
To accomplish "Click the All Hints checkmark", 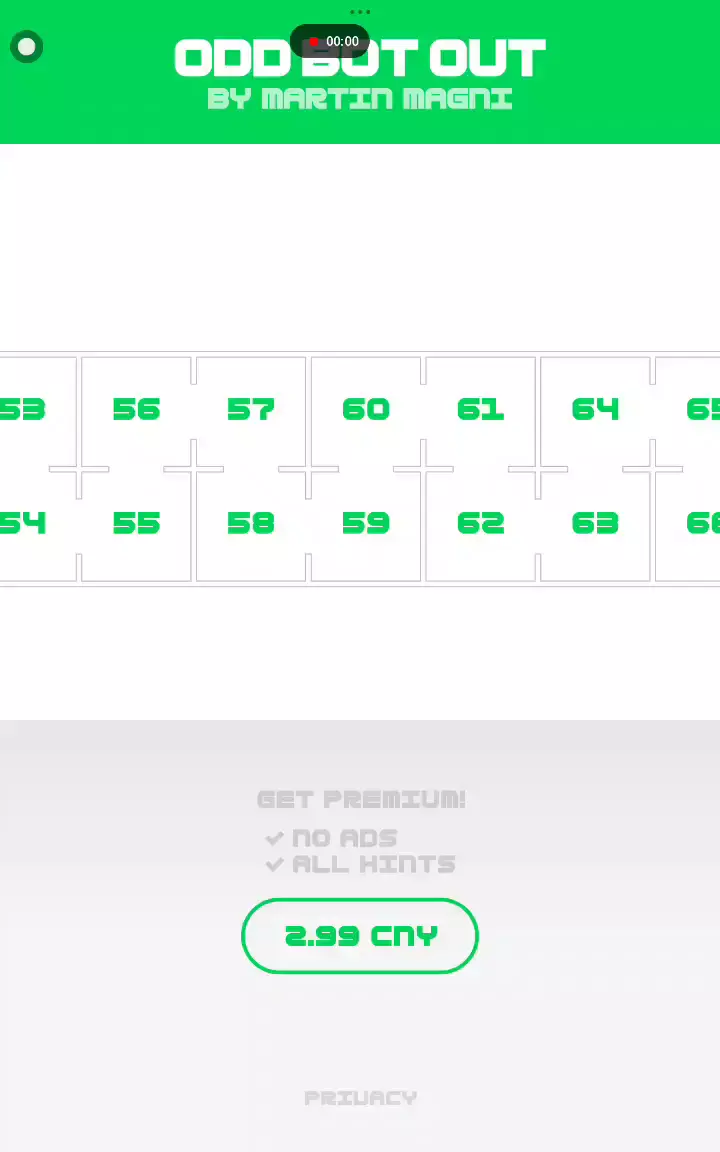I will click(x=275, y=864).
